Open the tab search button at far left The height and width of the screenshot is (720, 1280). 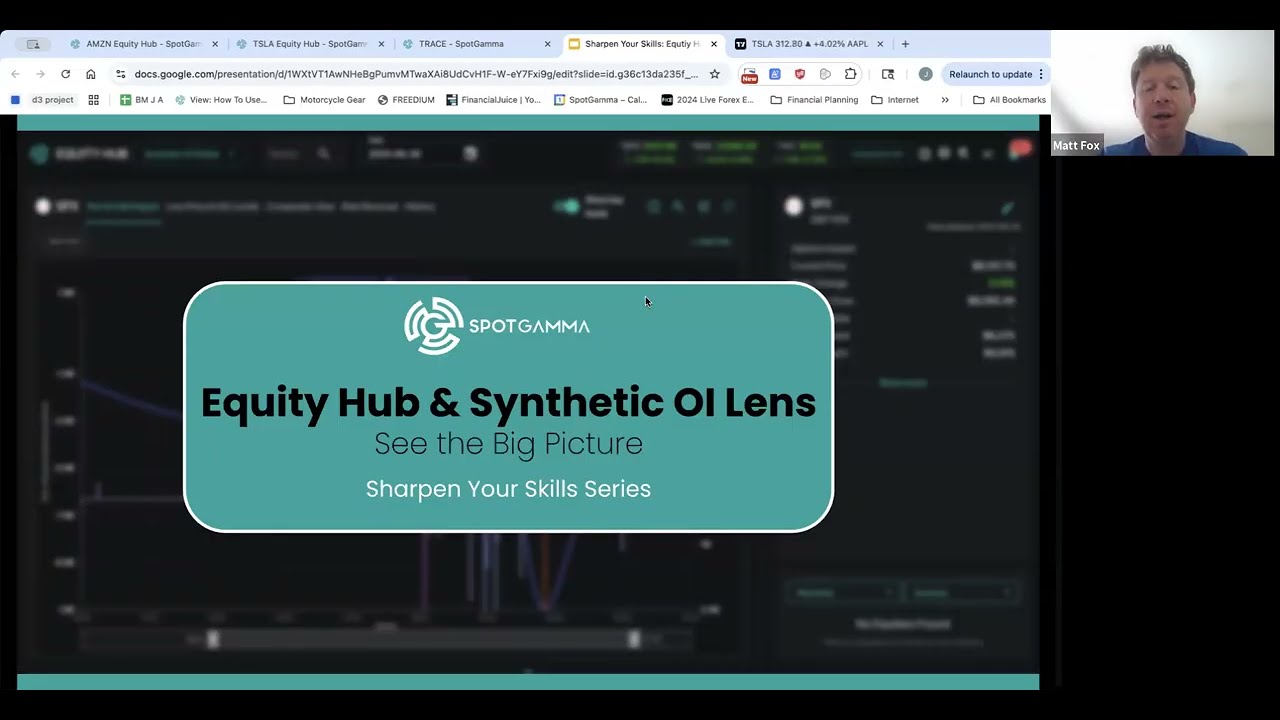pos(33,44)
